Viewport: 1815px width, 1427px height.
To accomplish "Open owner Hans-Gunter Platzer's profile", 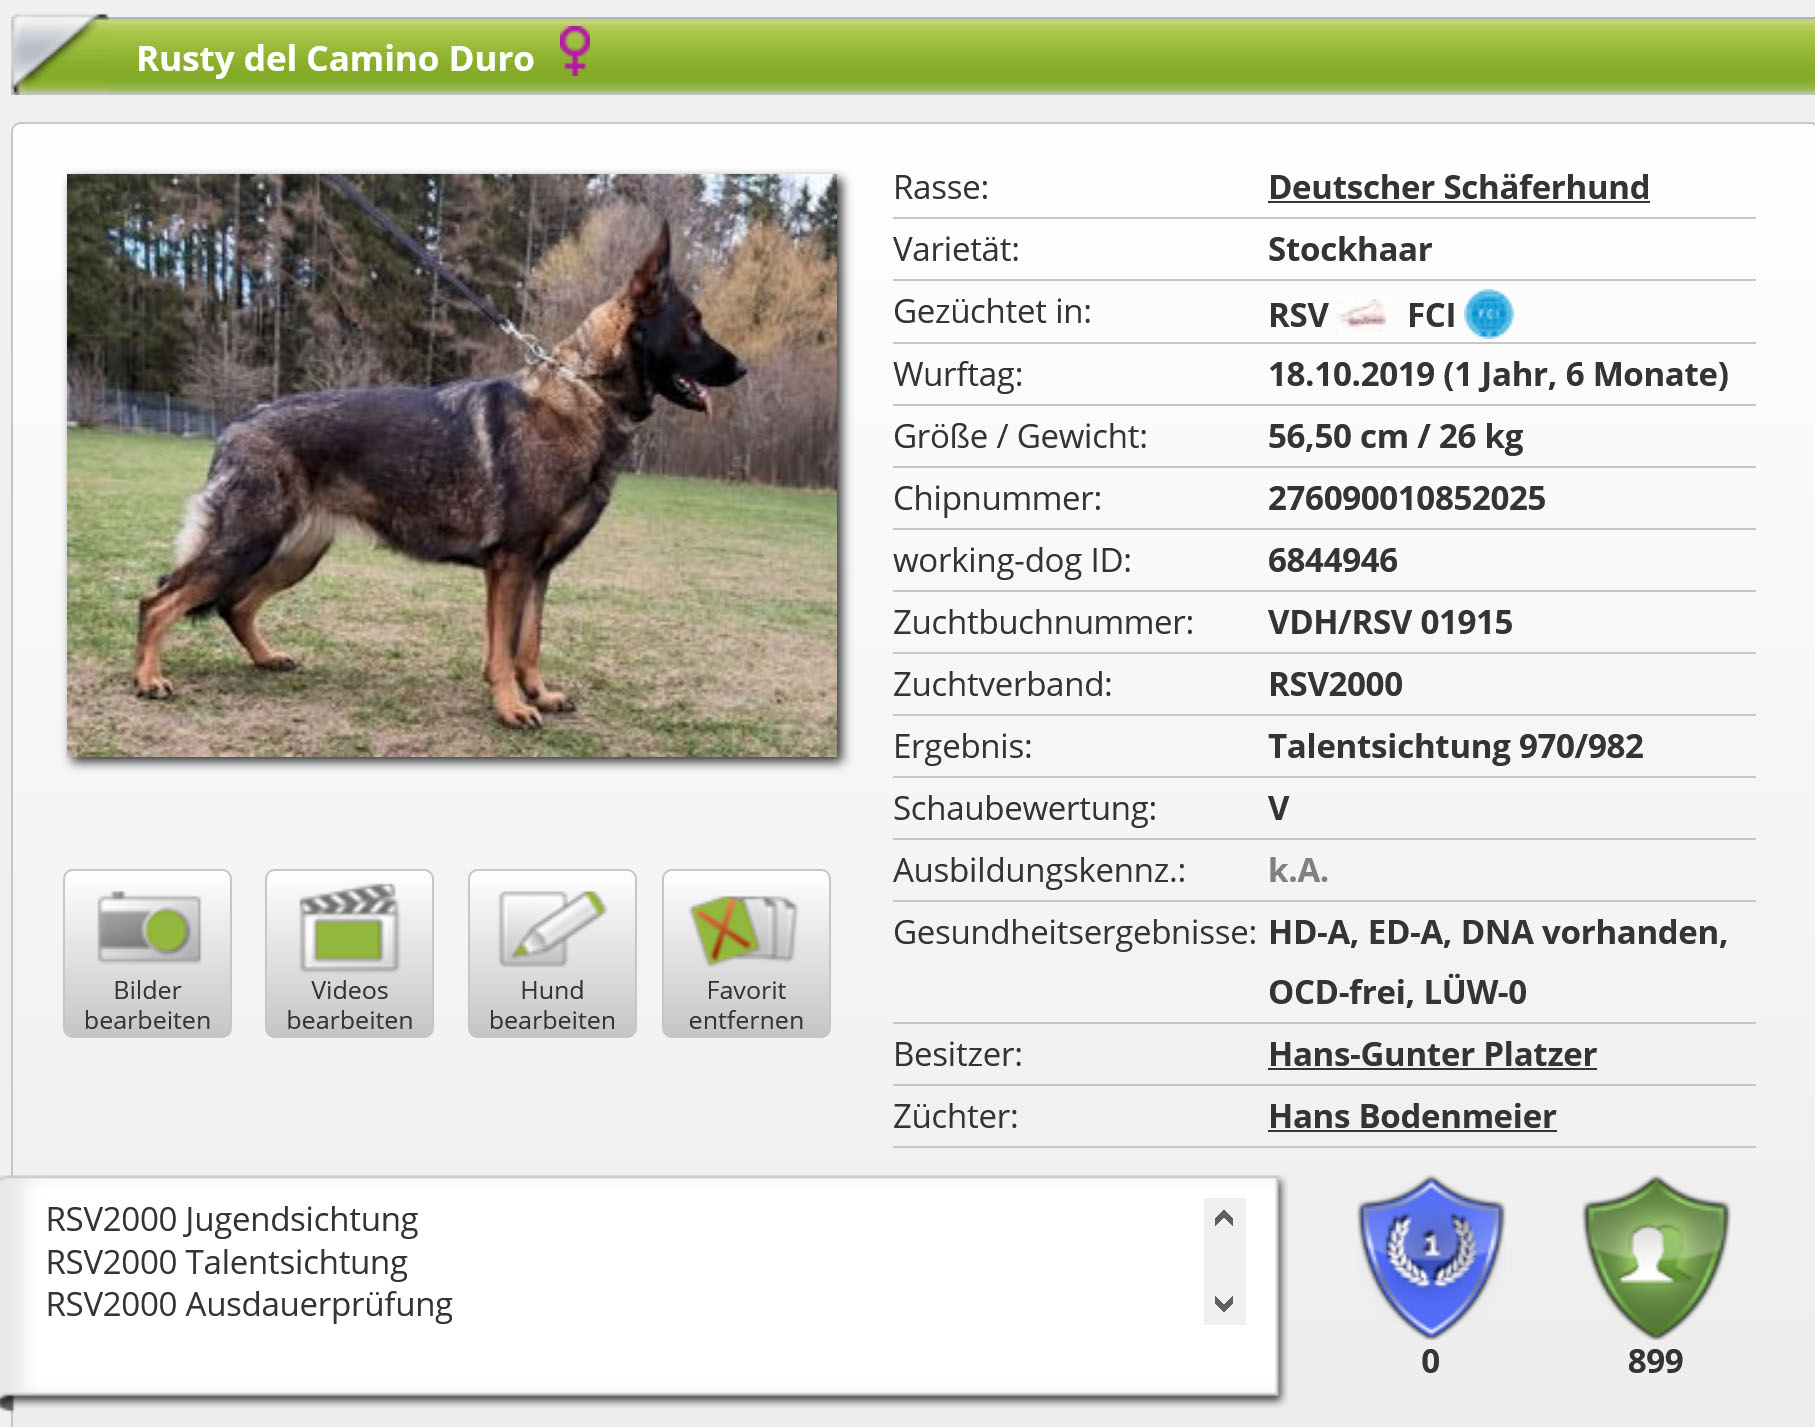I will 1431,1054.
